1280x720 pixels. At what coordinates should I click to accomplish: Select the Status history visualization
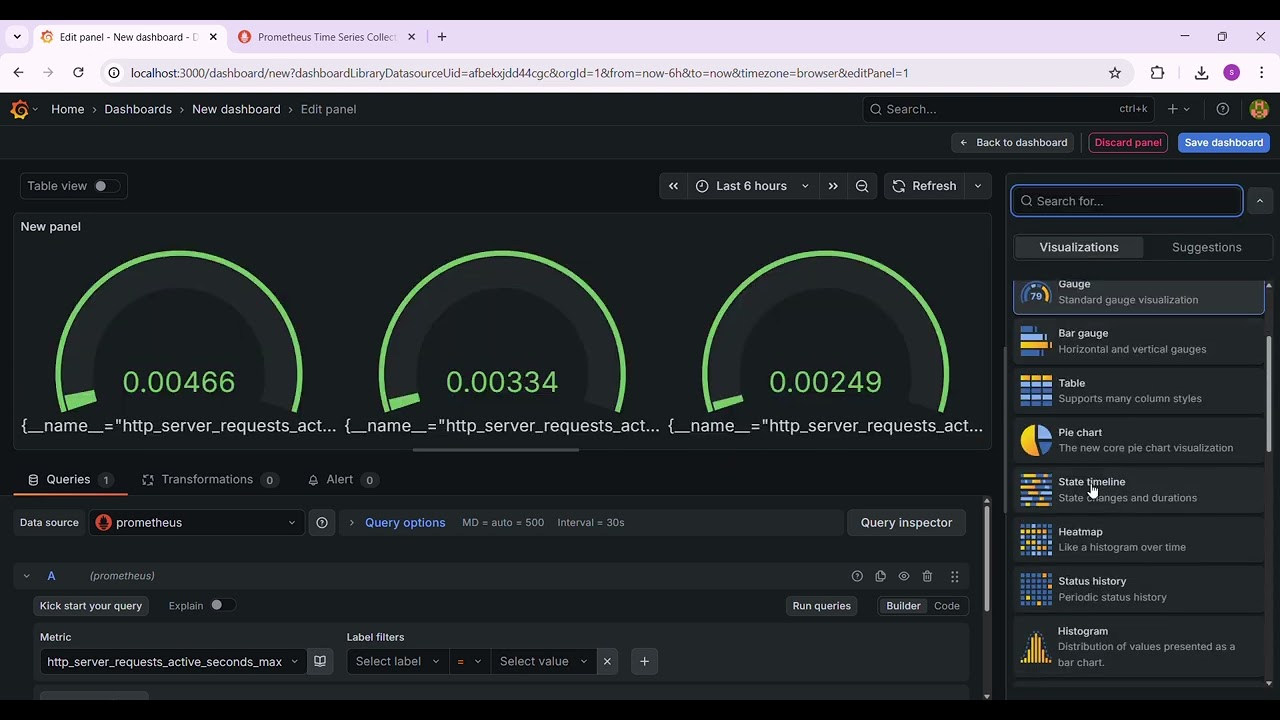pos(1139,589)
